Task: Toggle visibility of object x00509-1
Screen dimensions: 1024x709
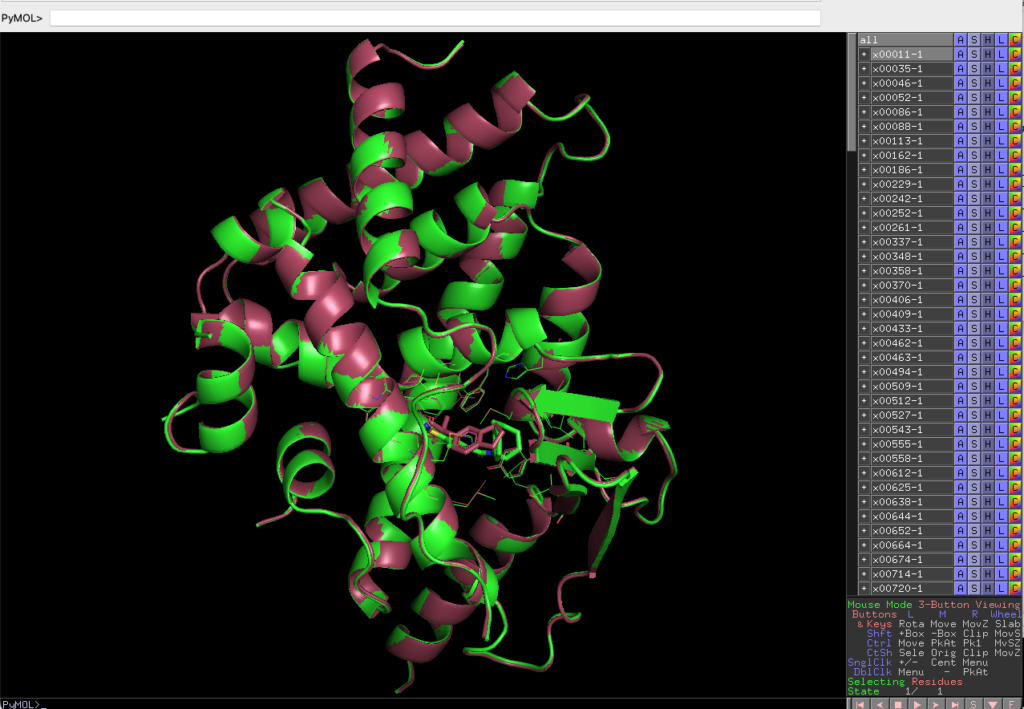Action: coord(912,386)
